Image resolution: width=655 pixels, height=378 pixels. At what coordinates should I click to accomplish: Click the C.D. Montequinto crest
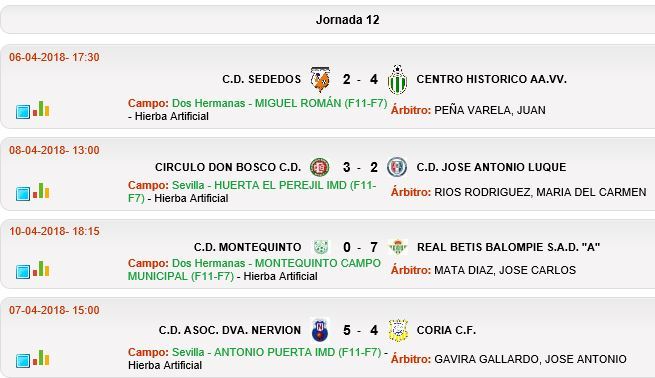[x=320, y=247]
